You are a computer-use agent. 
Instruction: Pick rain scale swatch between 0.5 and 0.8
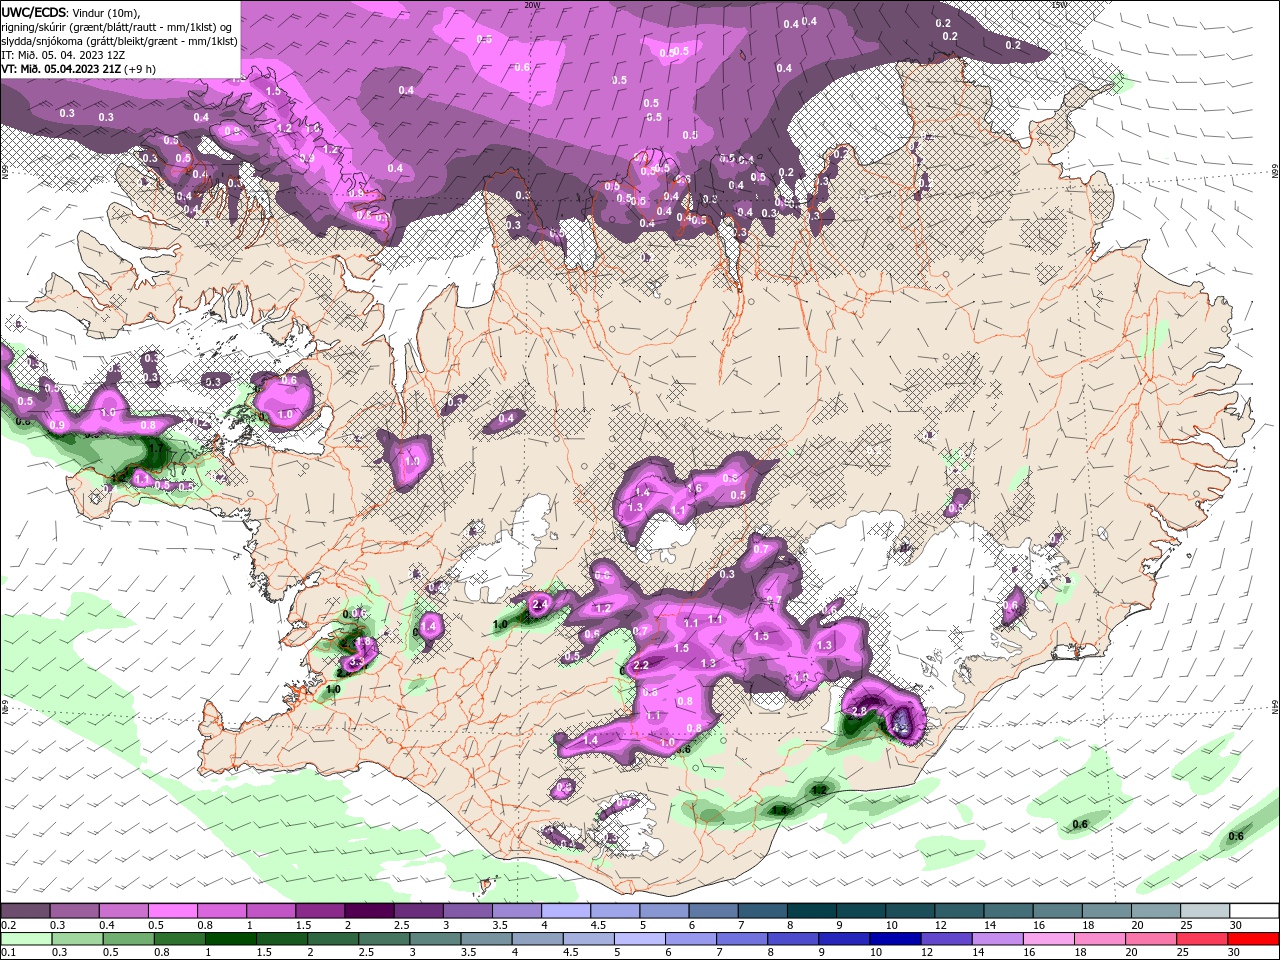128,939
